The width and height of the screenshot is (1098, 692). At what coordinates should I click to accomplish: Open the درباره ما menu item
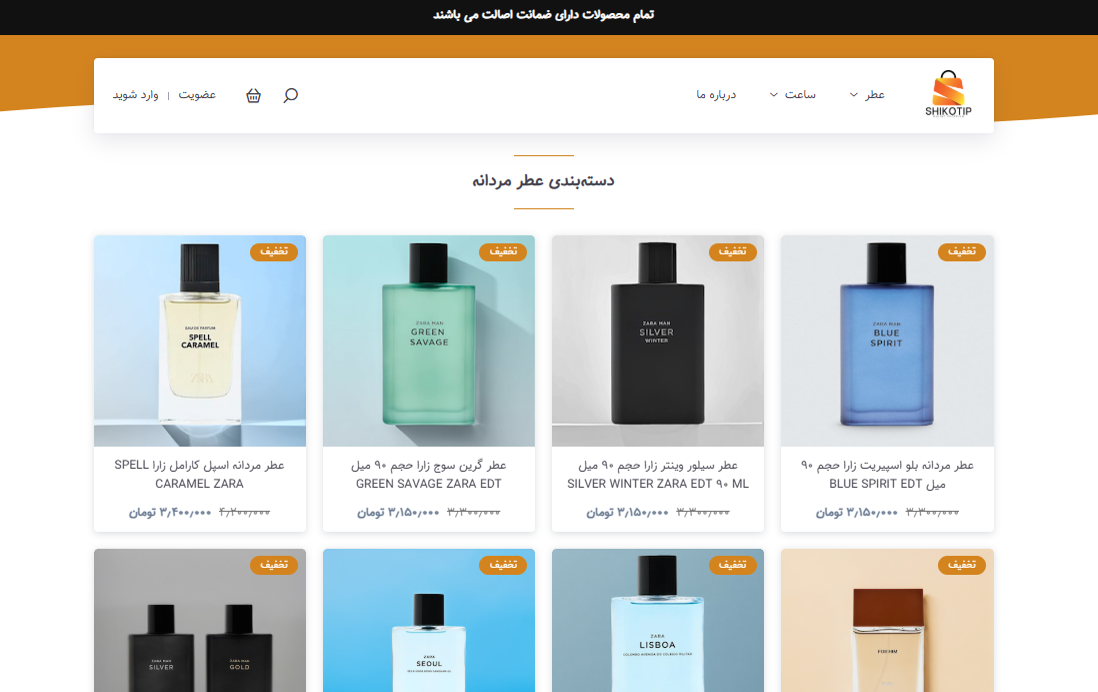point(716,95)
